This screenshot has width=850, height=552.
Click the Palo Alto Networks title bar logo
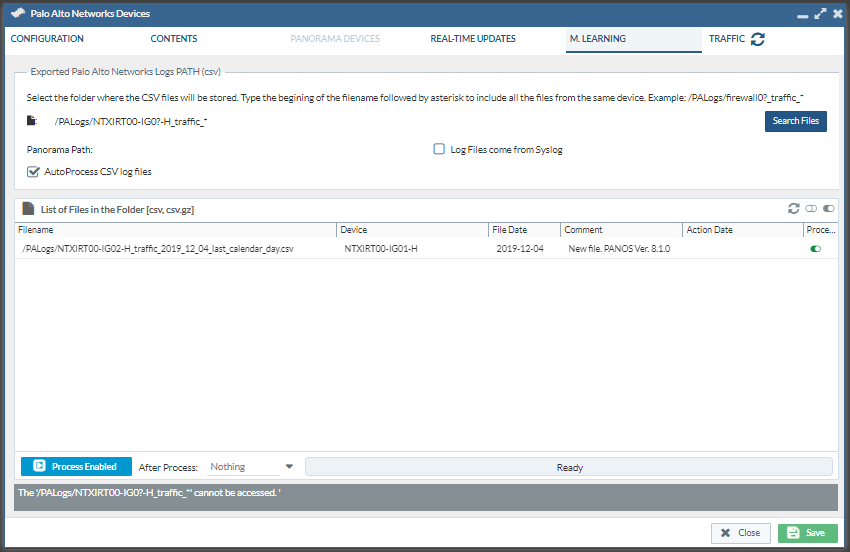pos(17,13)
